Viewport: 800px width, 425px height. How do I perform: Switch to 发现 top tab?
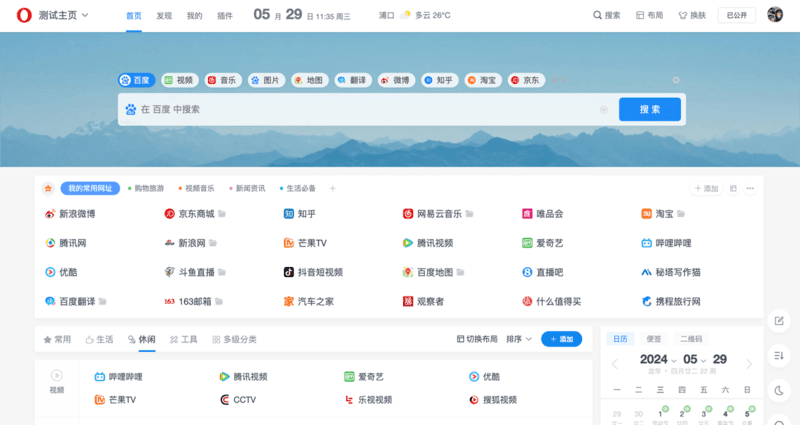[x=164, y=16]
